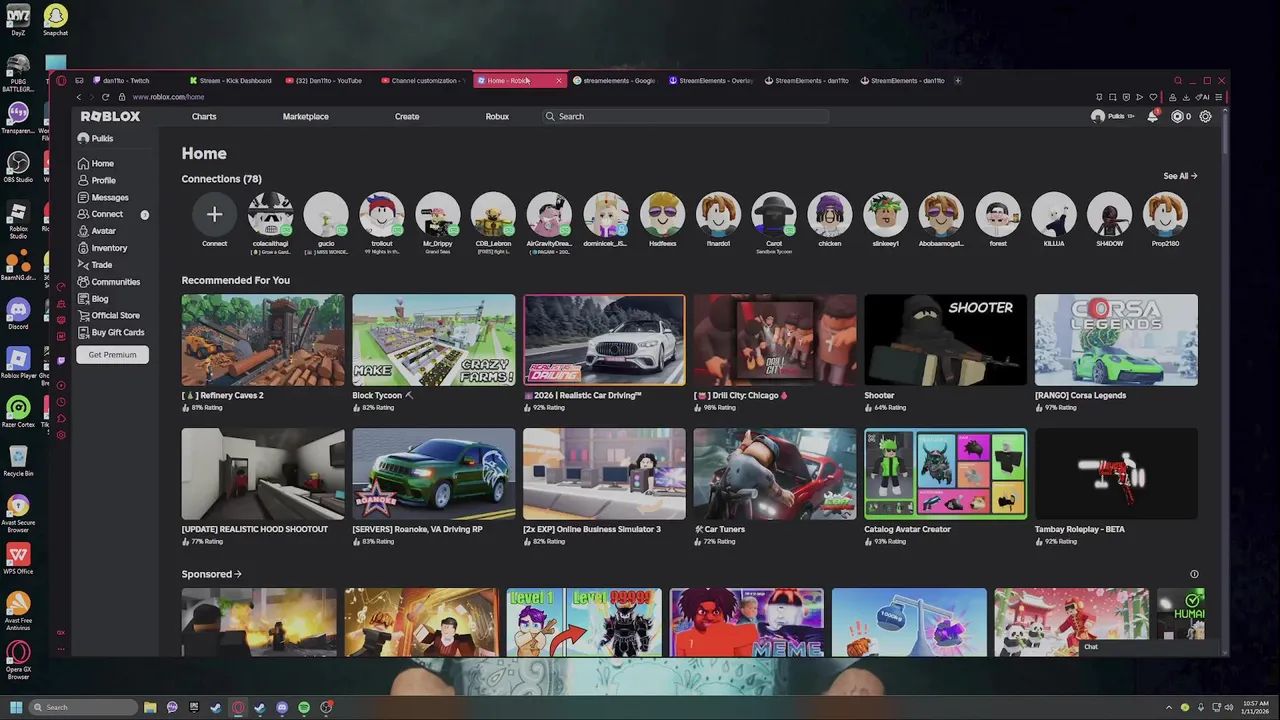This screenshot has height=720, width=1280.
Task: Open Official Store in the sidebar
Action: [109, 315]
